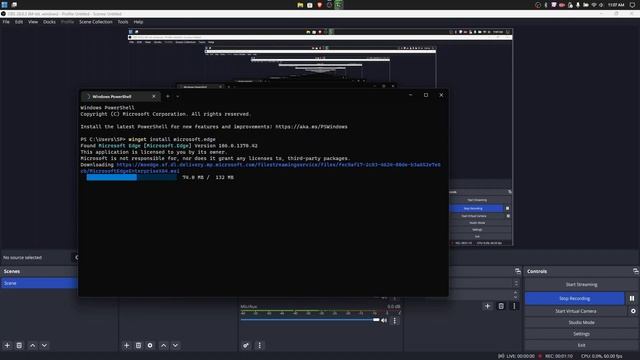Select the 'Scene' entry in Scenes list
The height and width of the screenshot is (360, 640).
[39, 283]
